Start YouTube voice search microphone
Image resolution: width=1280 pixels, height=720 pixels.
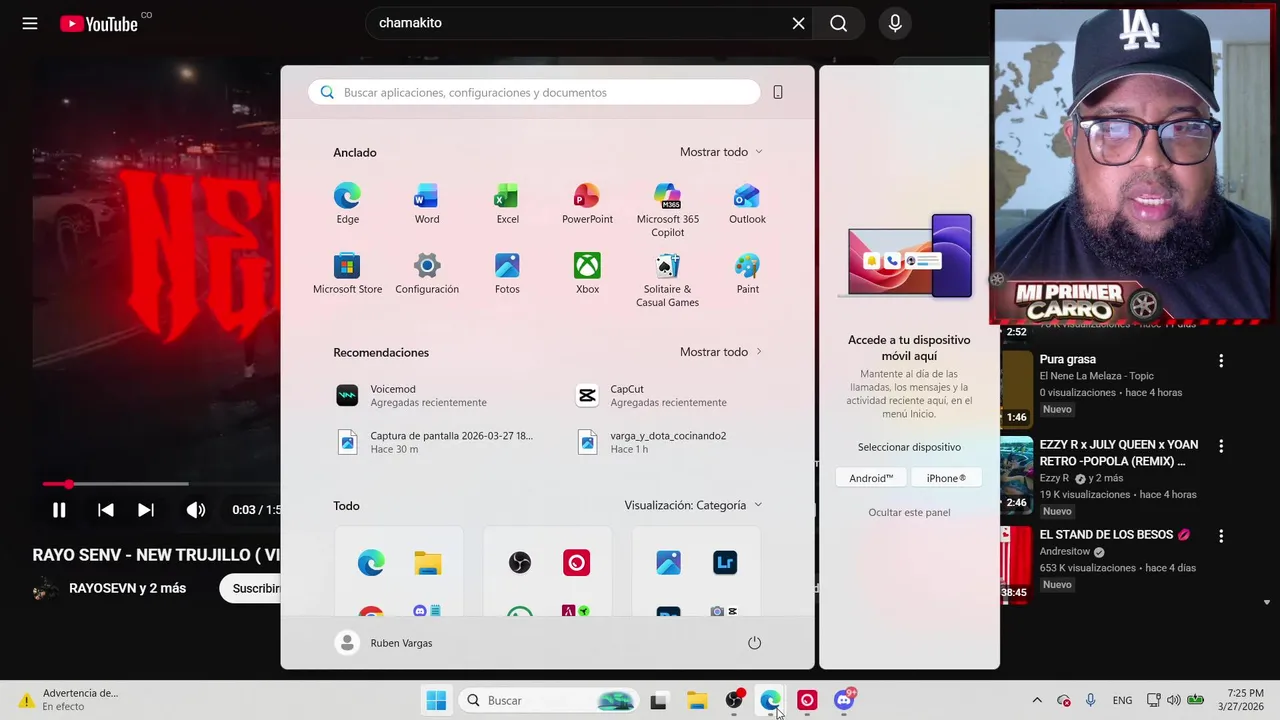coord(895,23)
